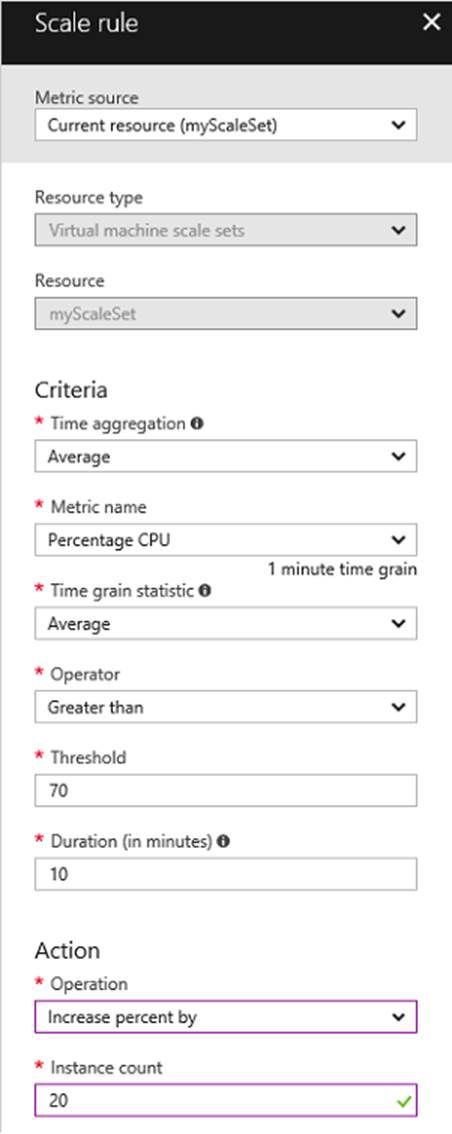The width and height of the screenshot is (452, 1134).
Task: Focus the Threshold field showing 70
Action: point(226,790)
